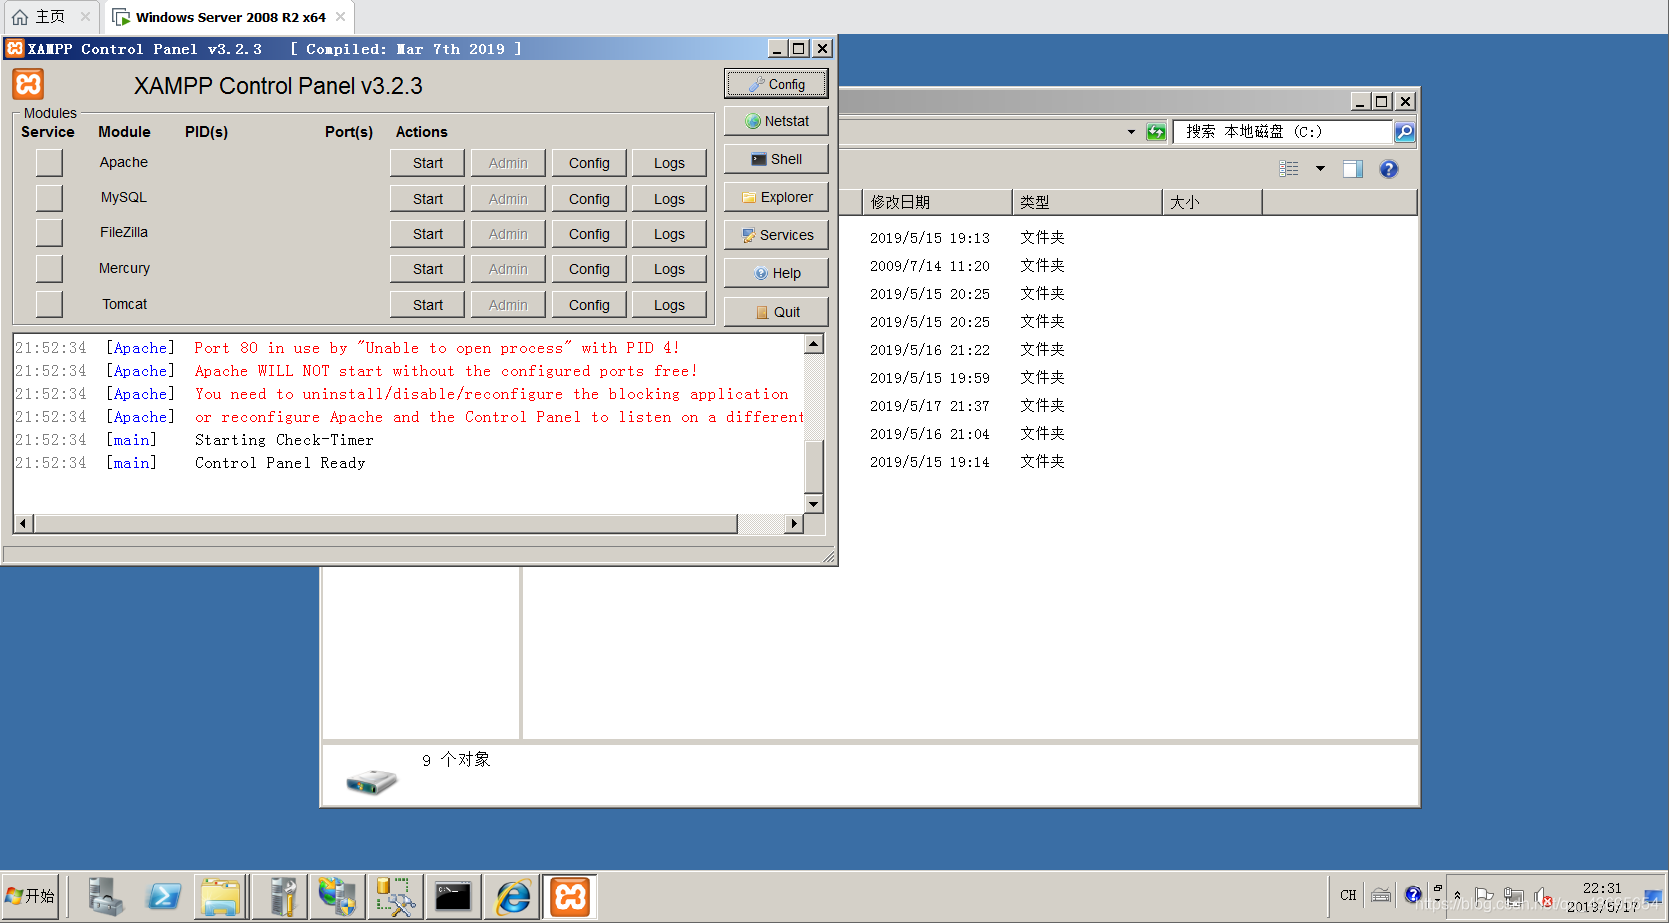The width and height of the screenshot is (1669, 923).
Task: Click the XAMPP logo in the control panel
Action: pos(29,84)
